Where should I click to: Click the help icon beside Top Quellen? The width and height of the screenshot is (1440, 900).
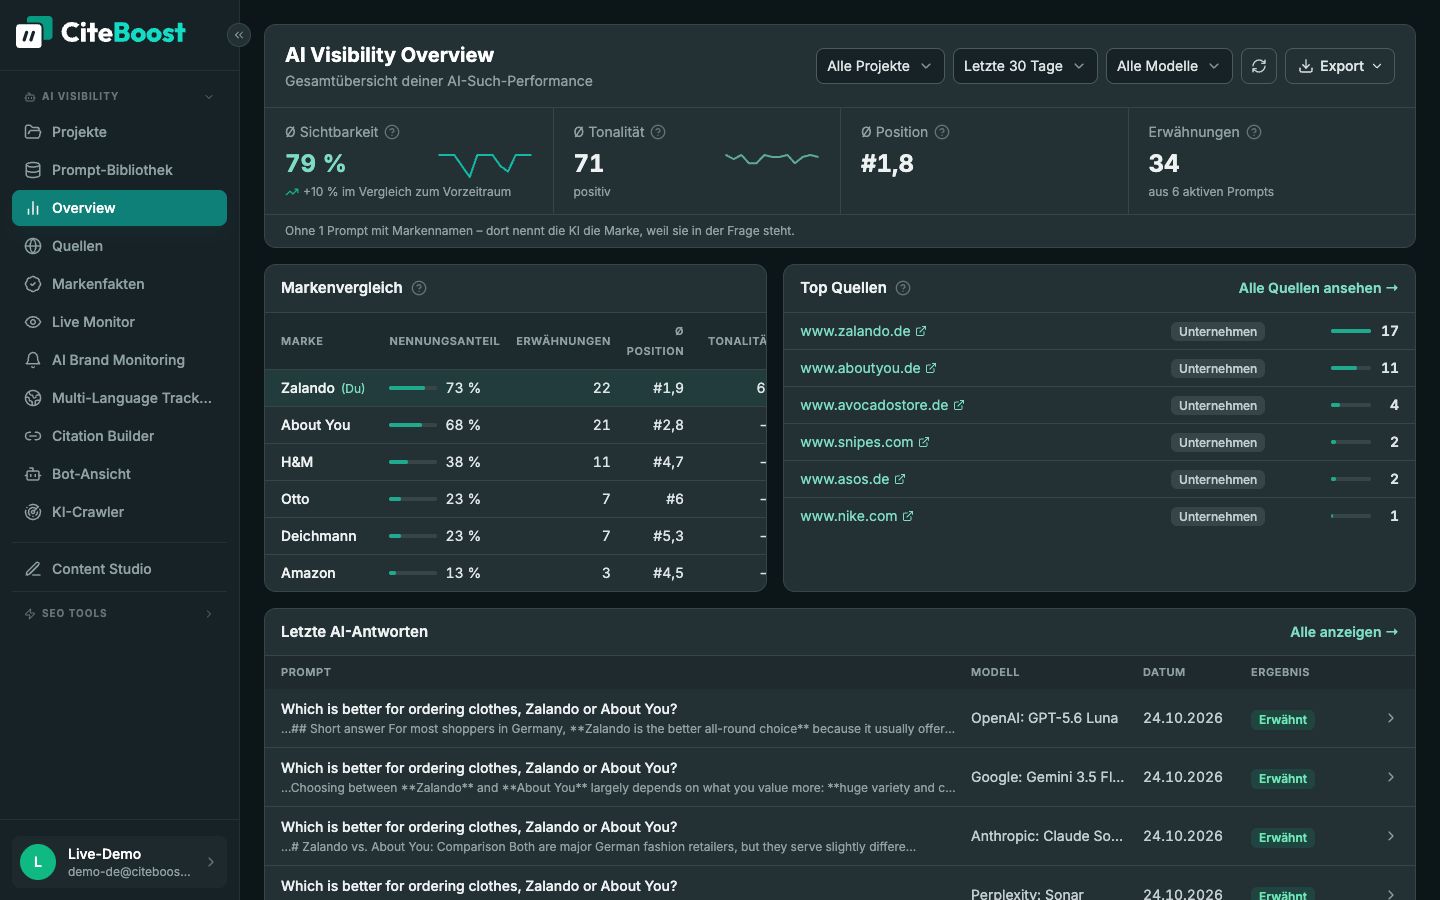click(903, 288)
